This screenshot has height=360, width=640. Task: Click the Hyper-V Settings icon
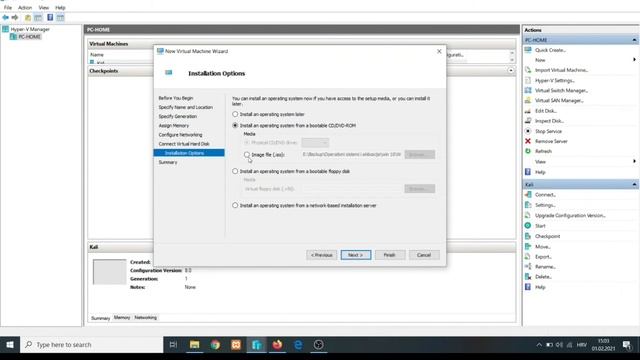tap(528, 80)
